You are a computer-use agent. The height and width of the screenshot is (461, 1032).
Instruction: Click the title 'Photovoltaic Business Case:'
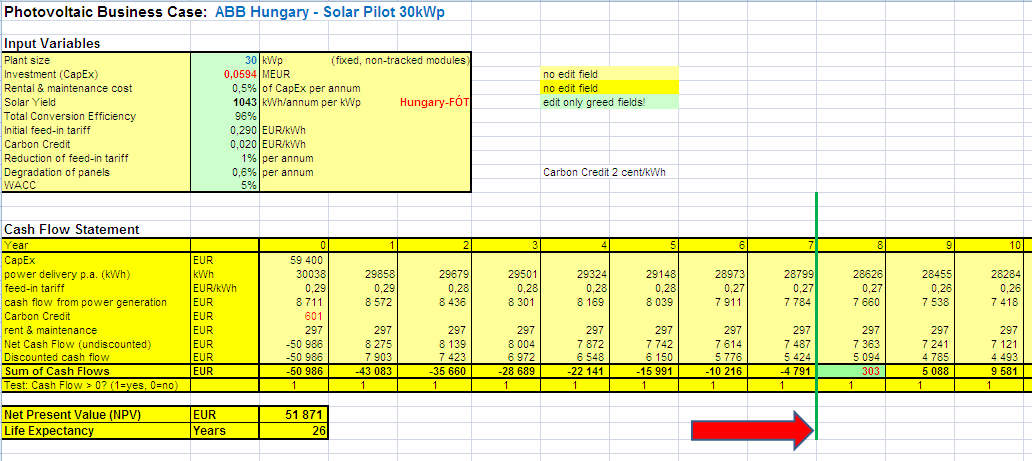pos(106,12)
